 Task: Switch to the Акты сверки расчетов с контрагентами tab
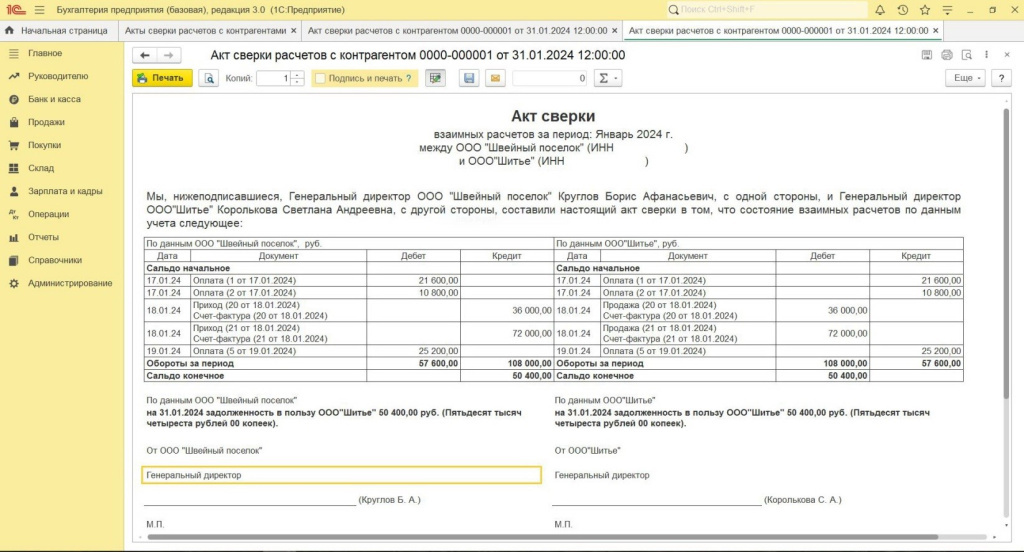click(x=205, y=31)
